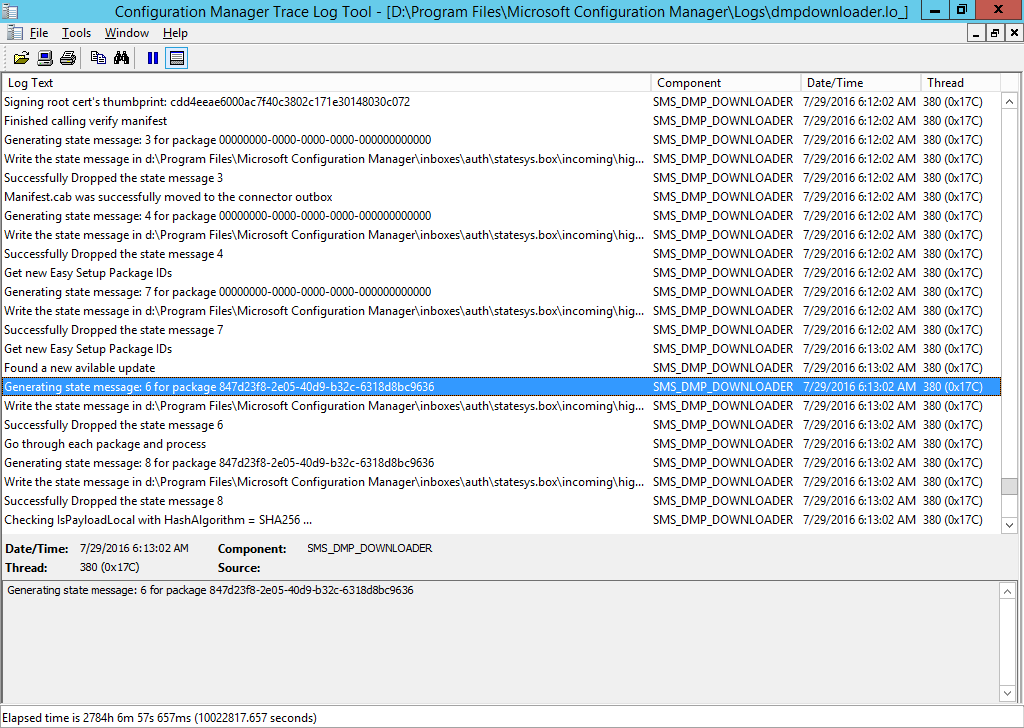1024x728 pixels.
Task: Click '7/29/2016 6:13:02 AM' in details Date/Time field
Action: tap(134, 548)
